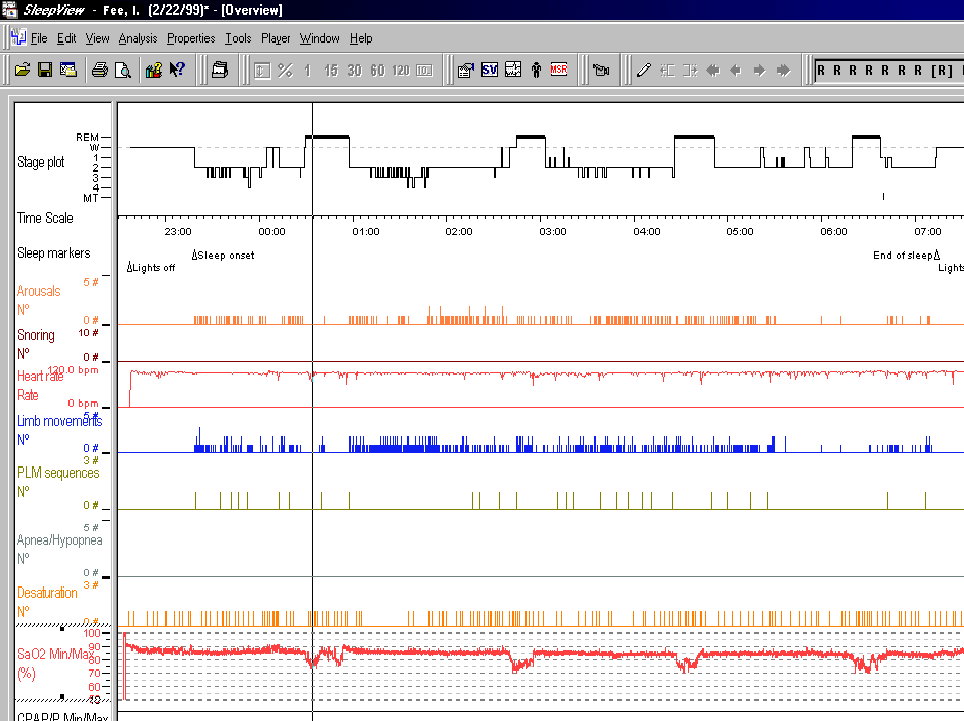Save the study with the floppy disk icon
964x721 pixels.
click(x=45, y=70)
